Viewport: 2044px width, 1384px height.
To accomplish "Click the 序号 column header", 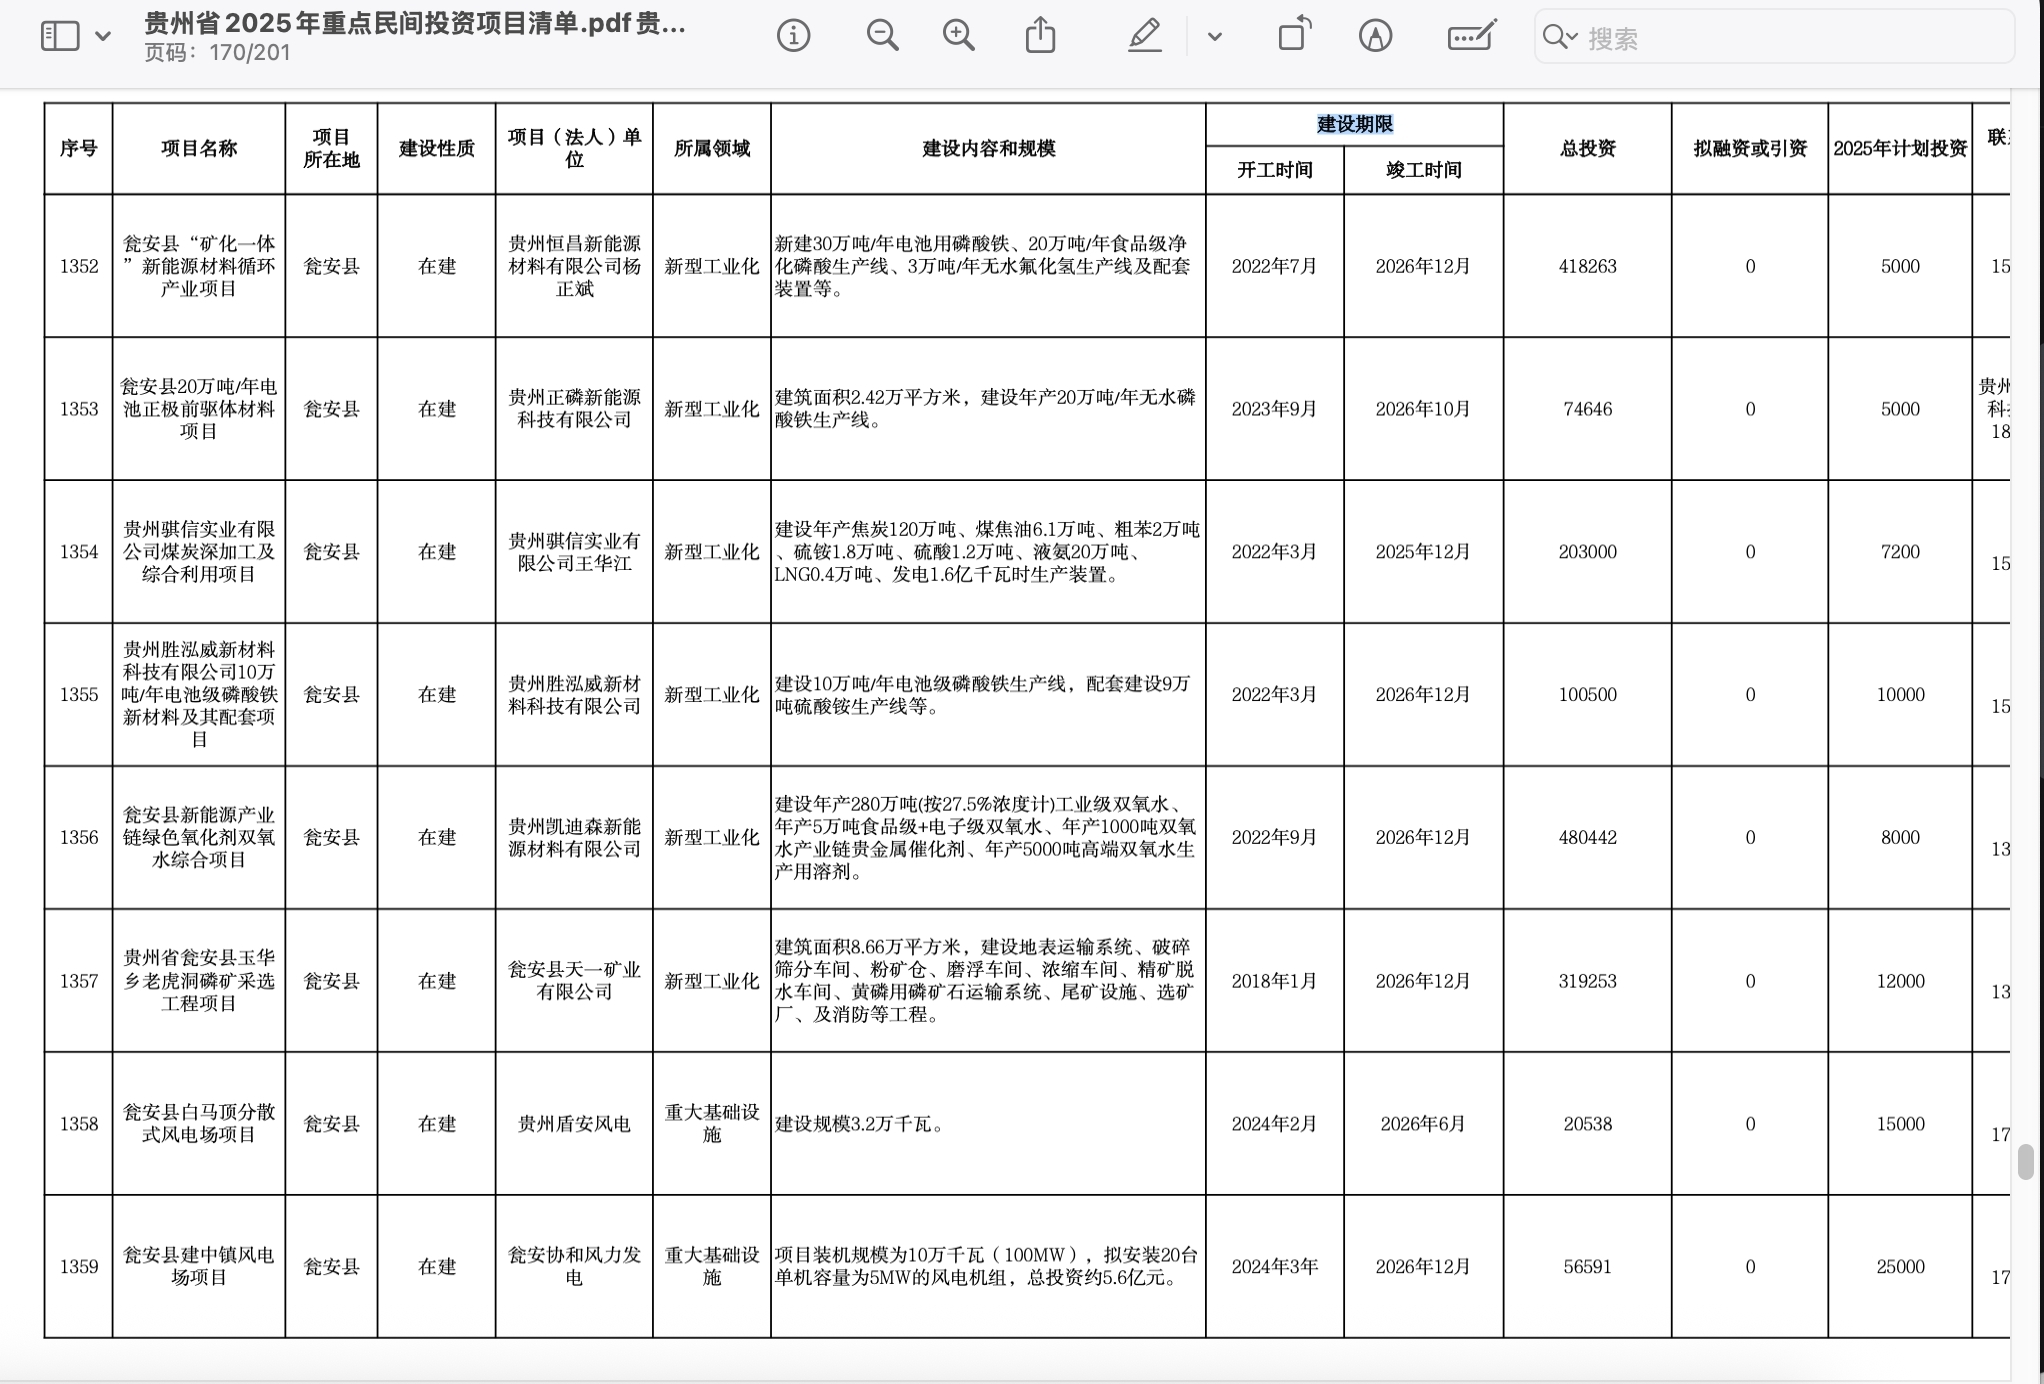I will click(x=79, y=148).
